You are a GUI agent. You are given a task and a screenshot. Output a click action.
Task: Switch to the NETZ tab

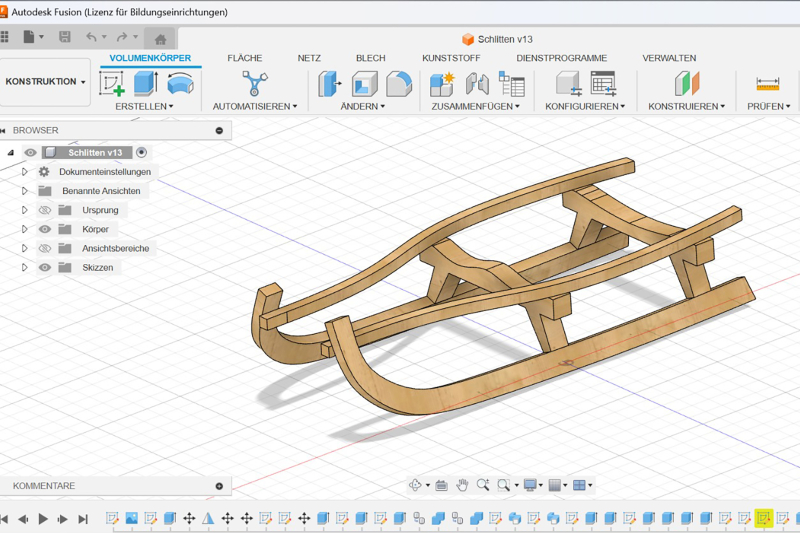click(x=309, y=58)
